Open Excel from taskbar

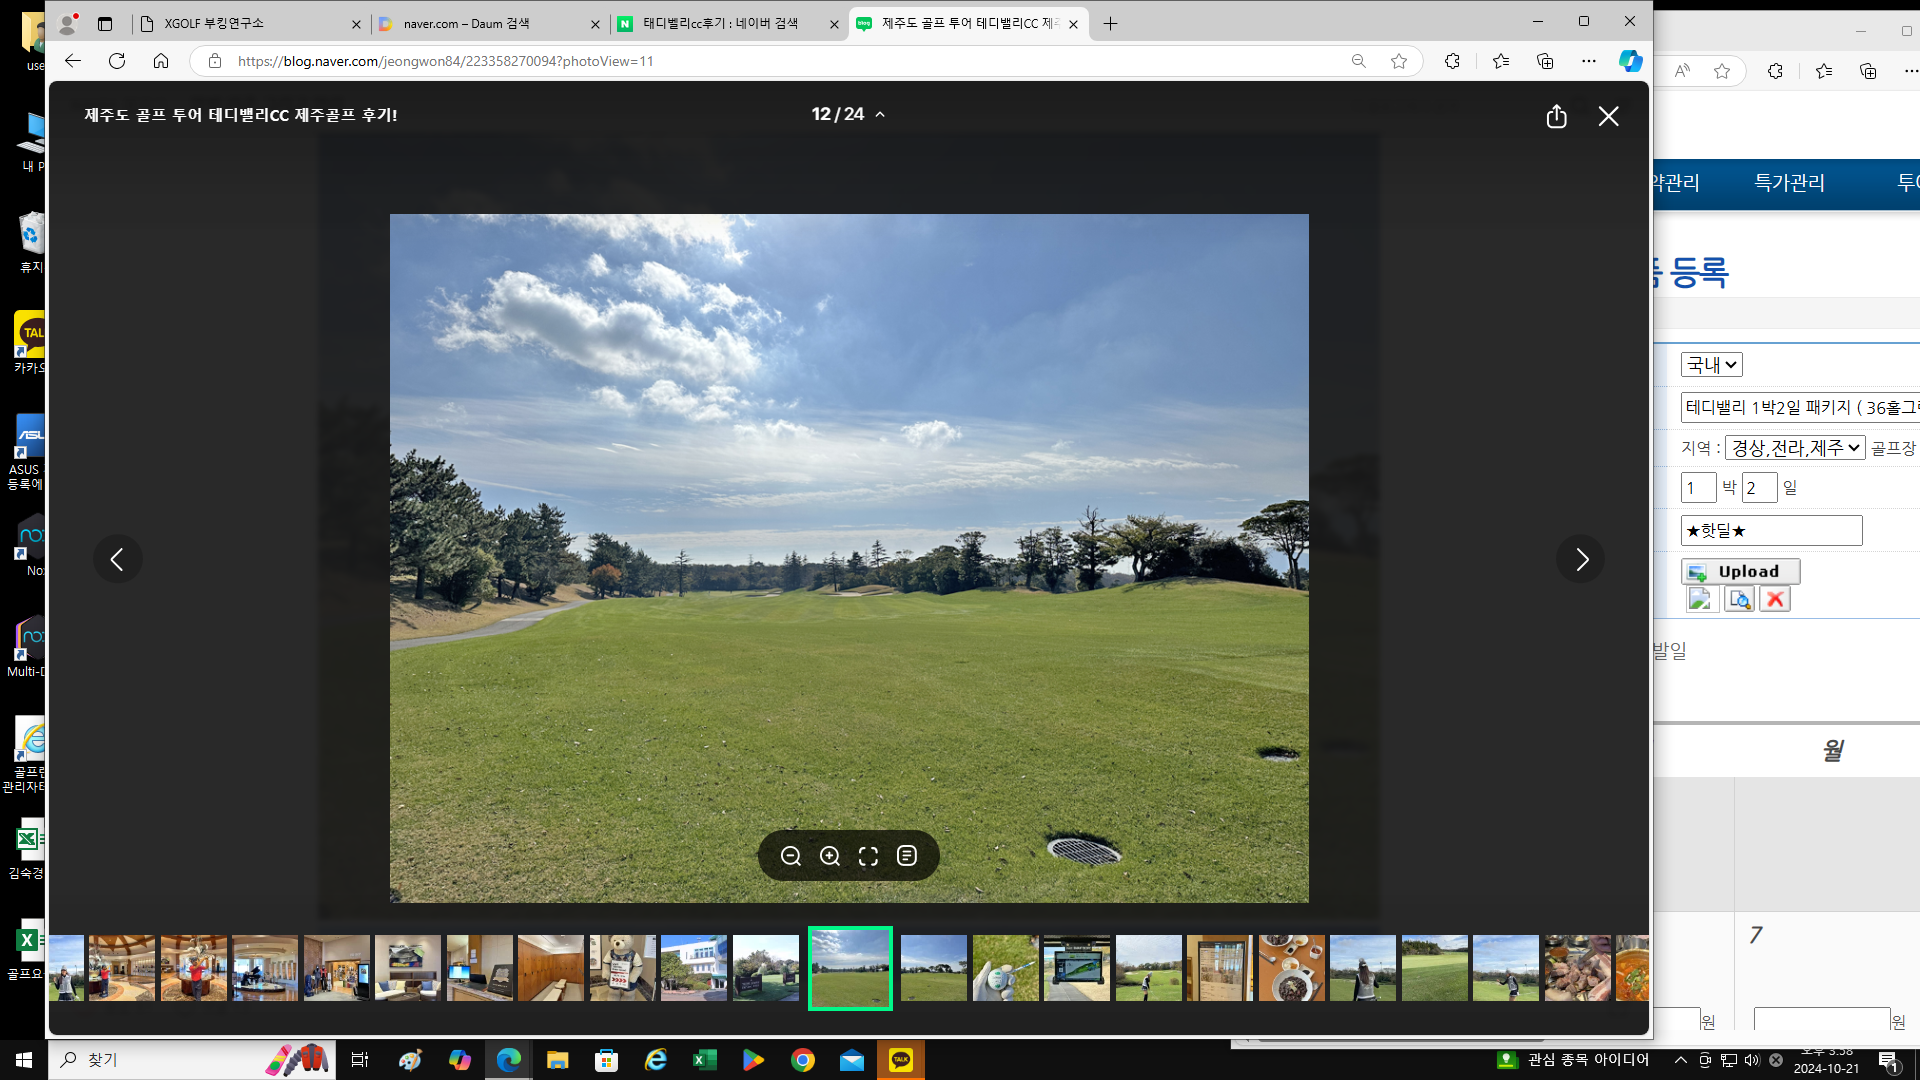[x=705, y=1060]
